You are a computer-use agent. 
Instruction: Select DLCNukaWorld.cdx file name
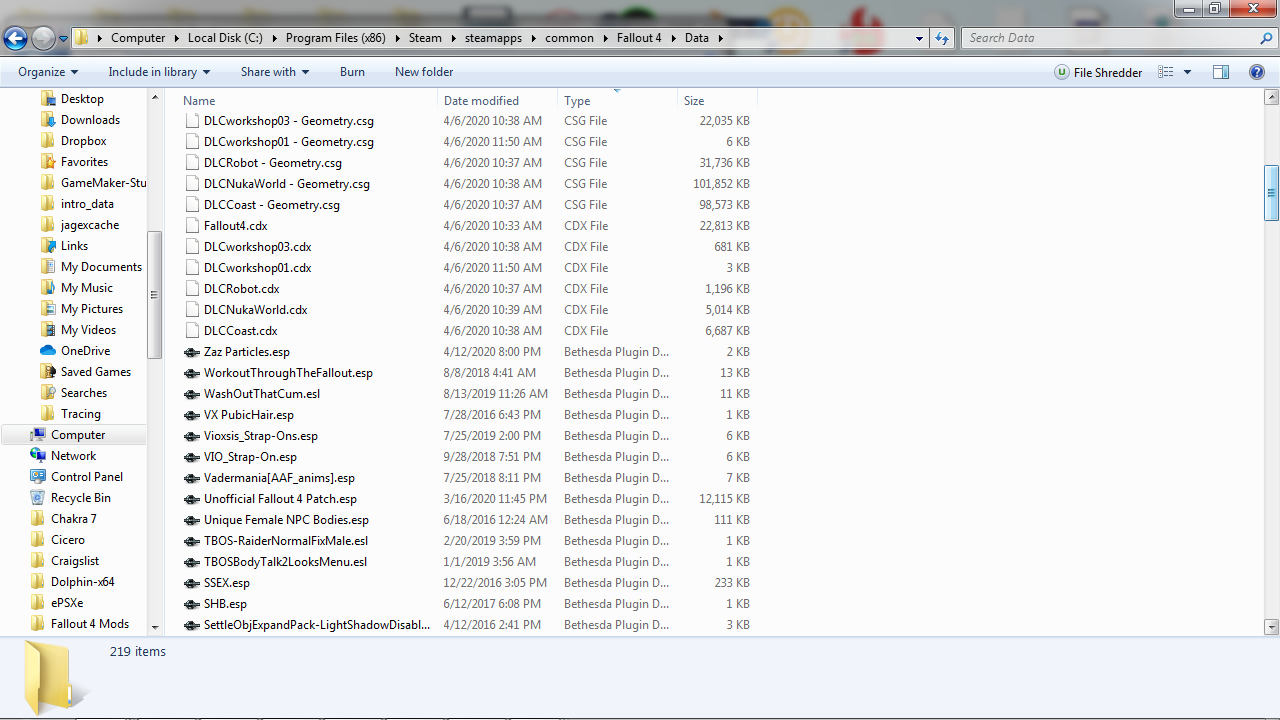point(255,310)
